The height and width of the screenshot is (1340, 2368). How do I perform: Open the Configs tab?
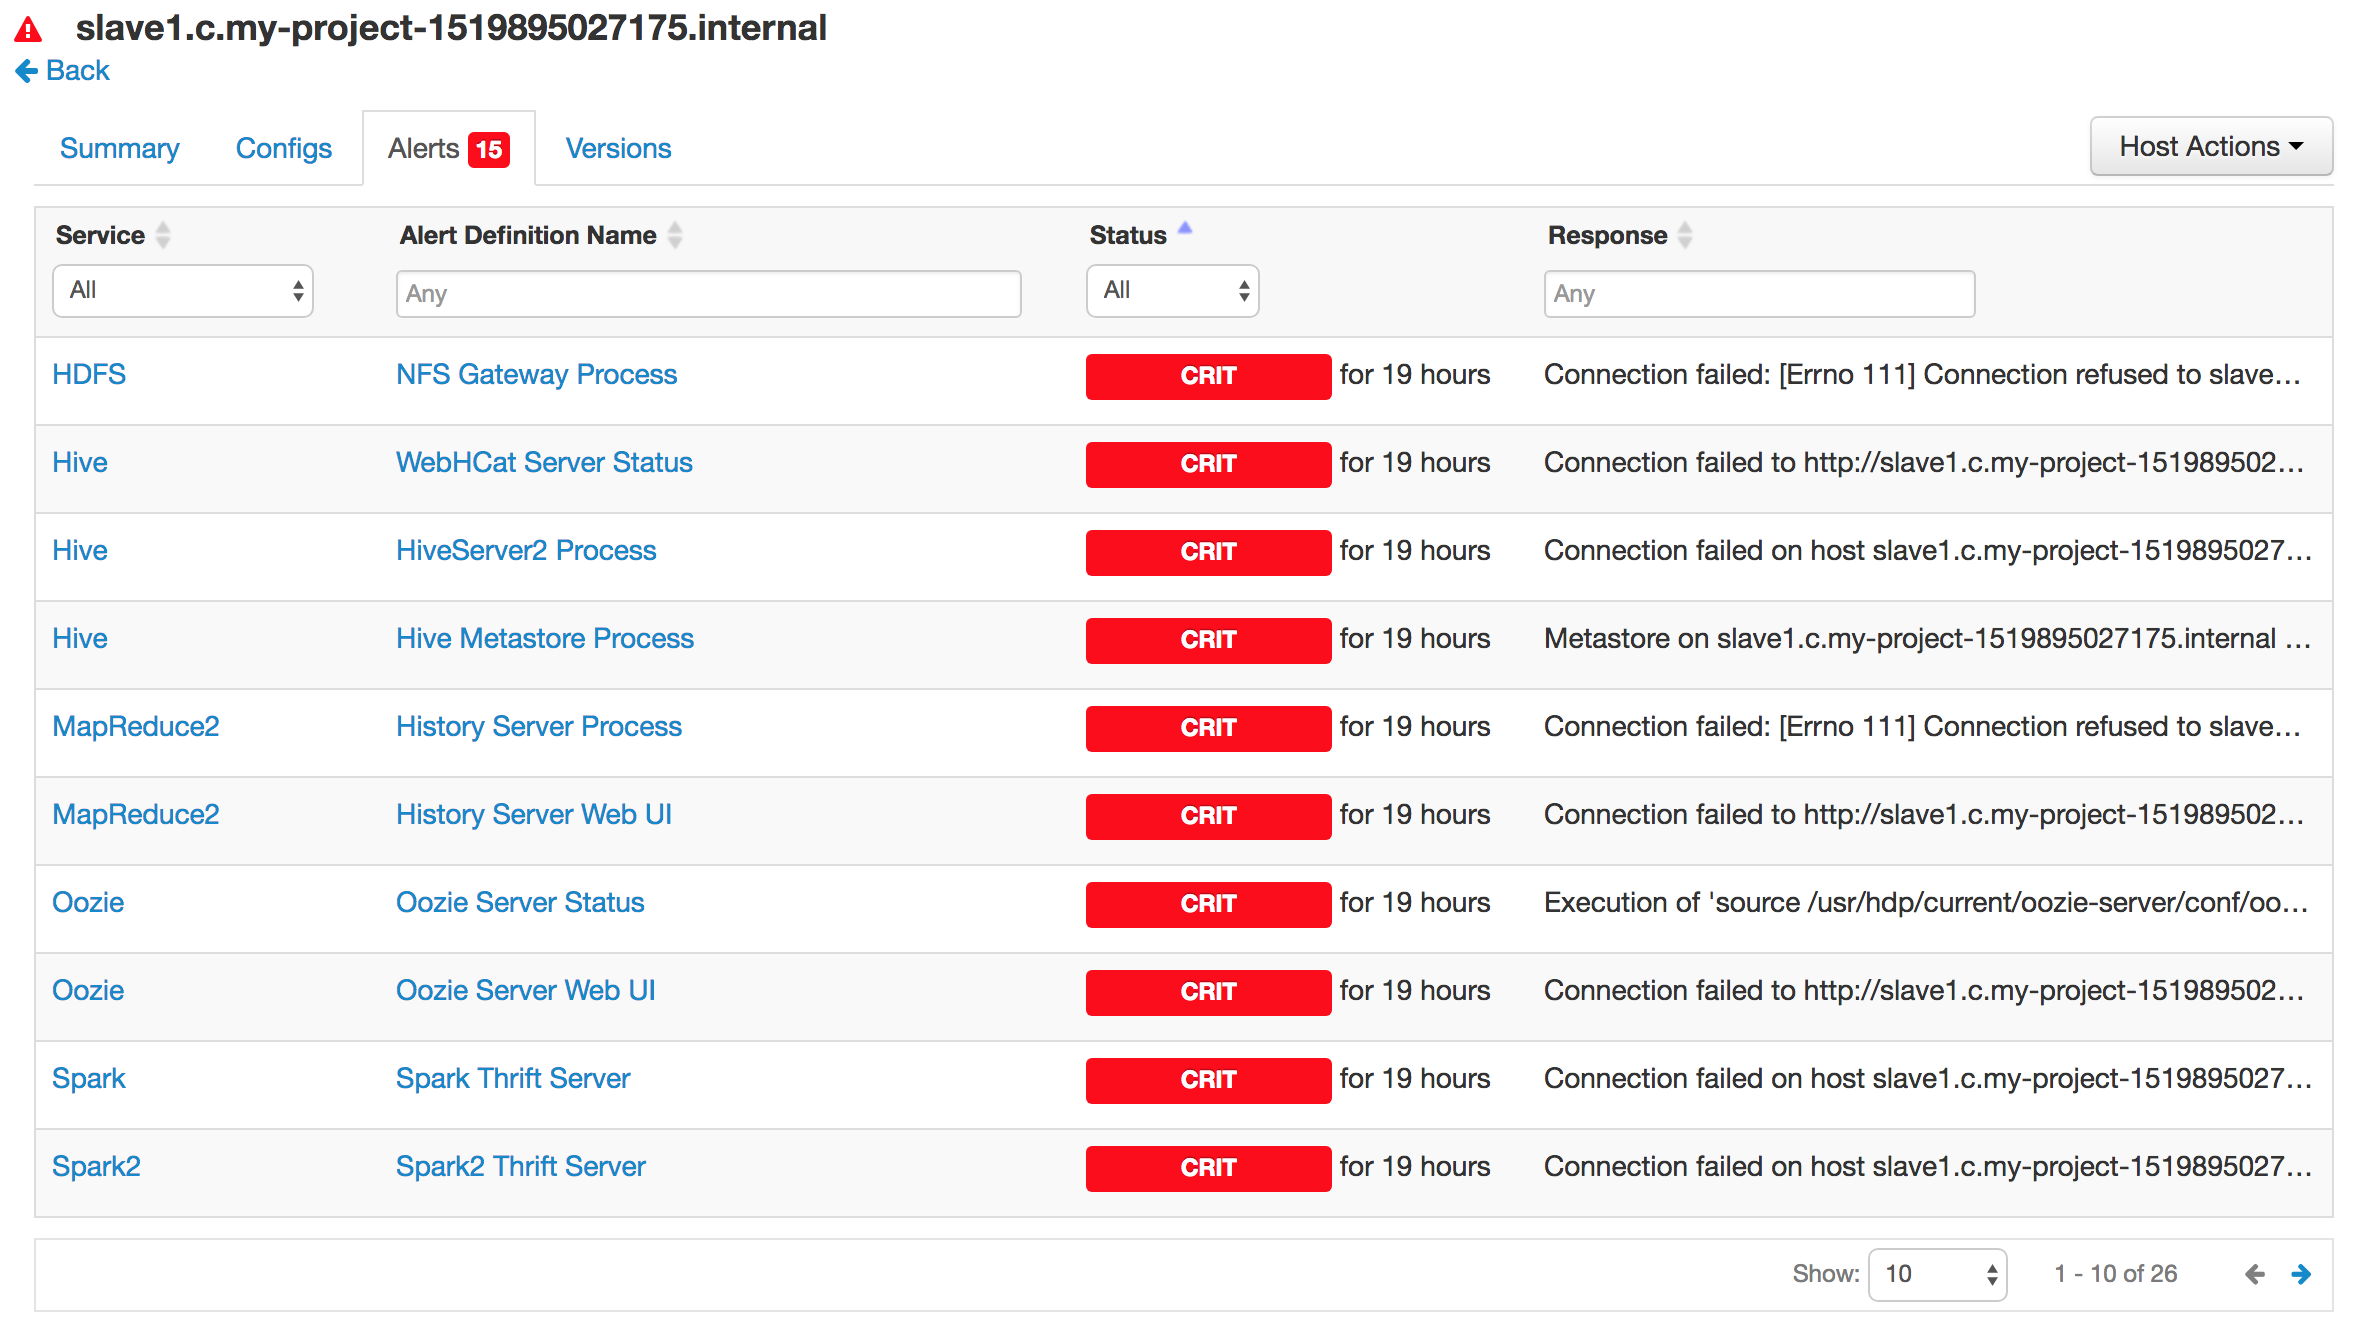coord(283,149)
